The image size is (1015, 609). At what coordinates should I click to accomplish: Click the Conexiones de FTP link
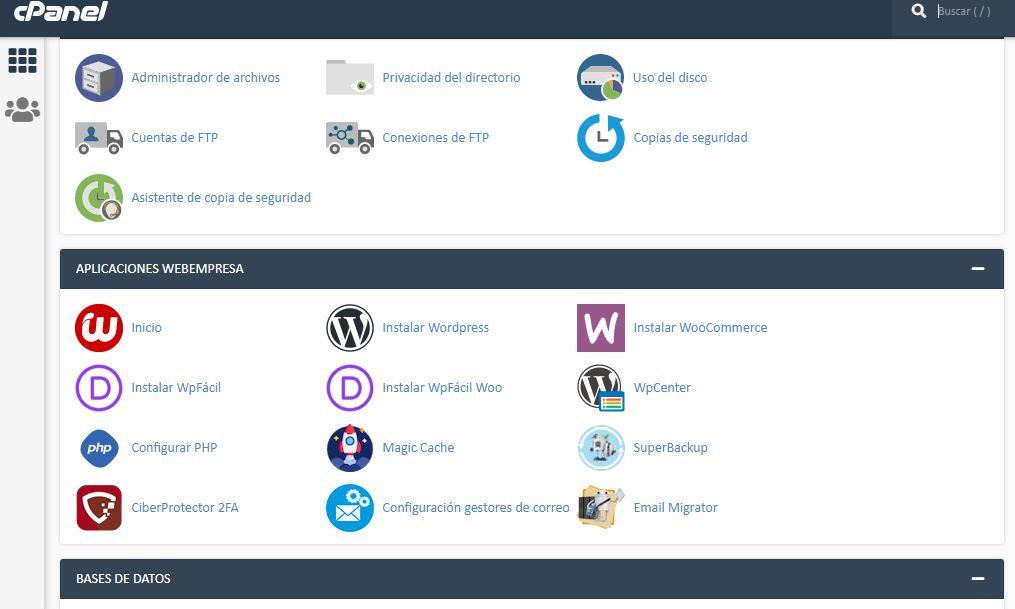point(435,138)
